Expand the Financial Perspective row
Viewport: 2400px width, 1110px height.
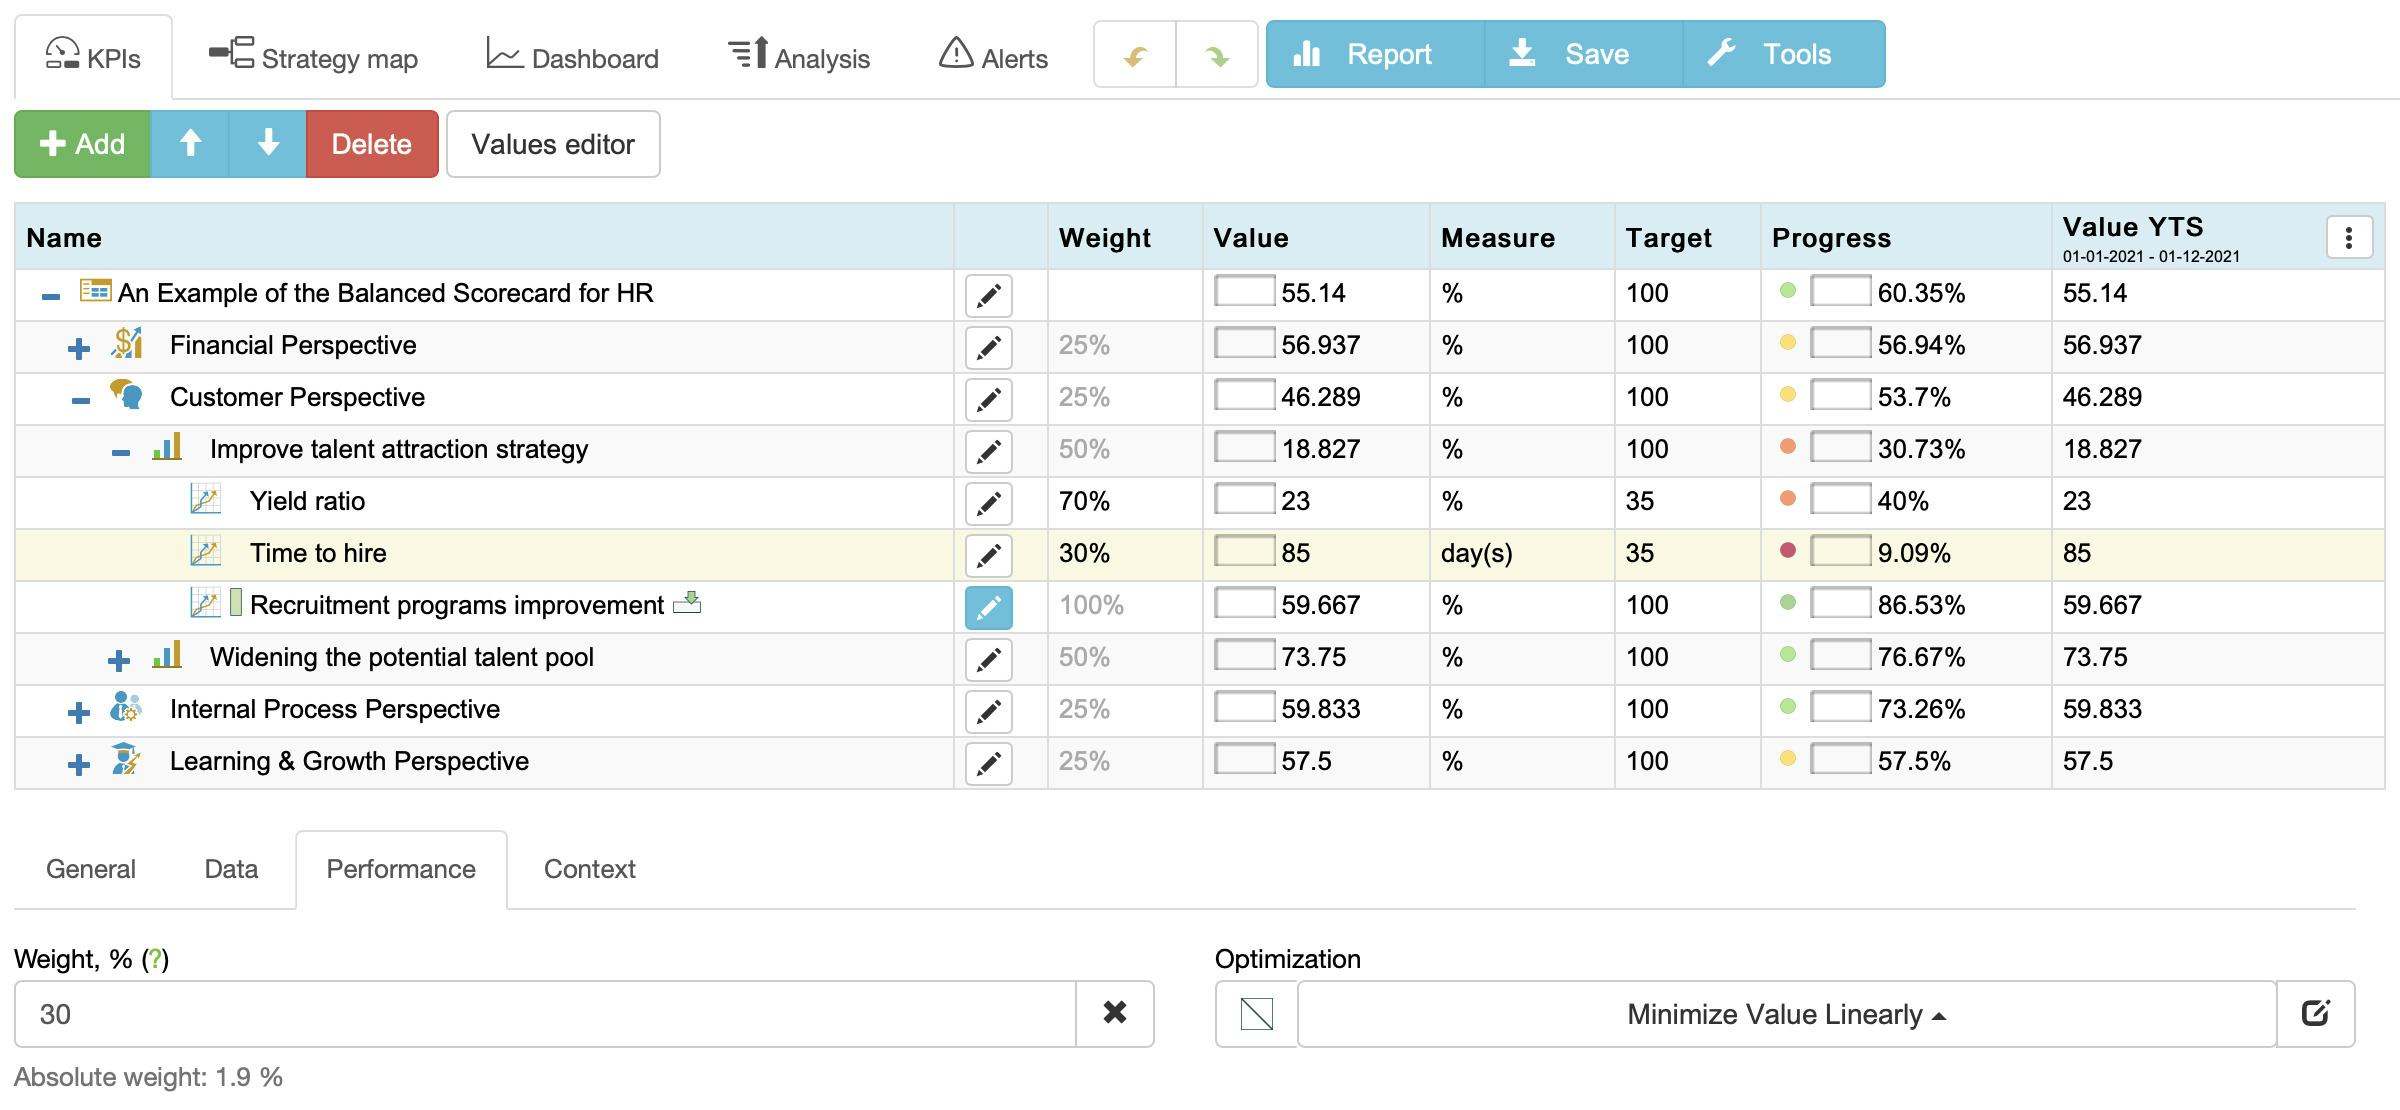(x=77, y=347)
